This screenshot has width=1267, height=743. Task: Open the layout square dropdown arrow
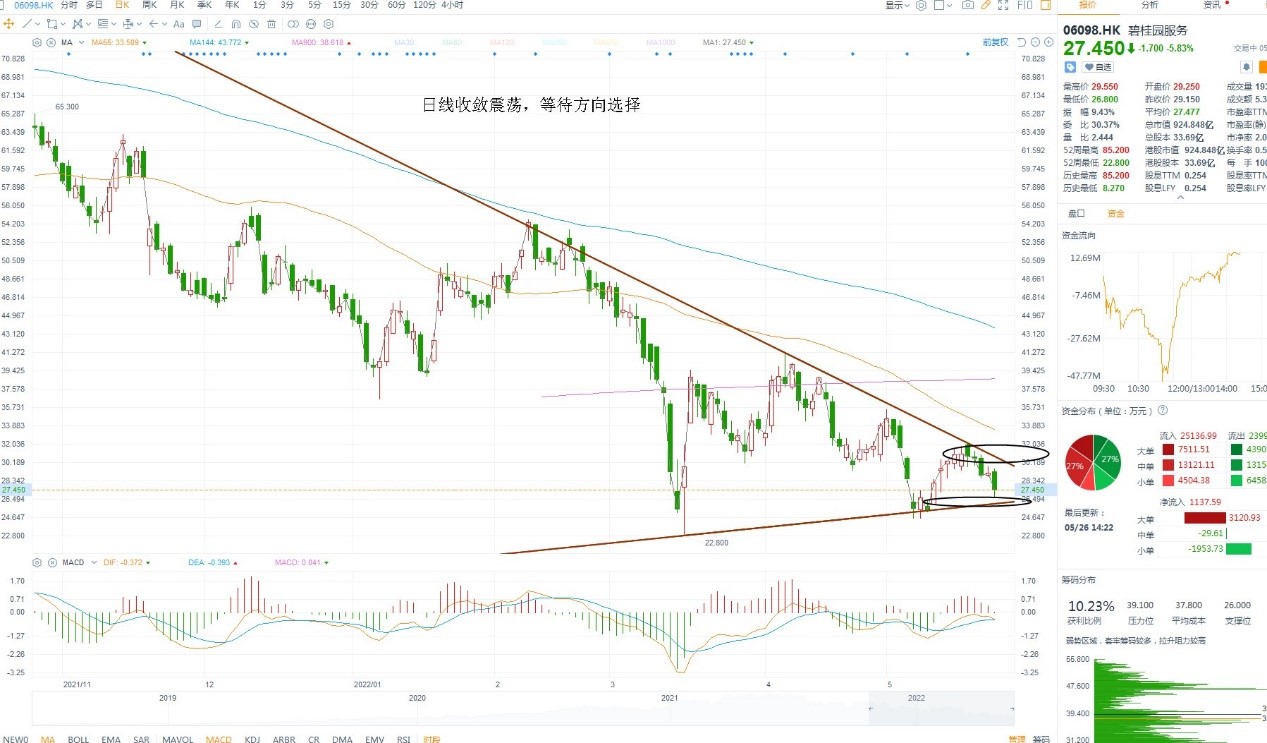click(x=950, y=5)
